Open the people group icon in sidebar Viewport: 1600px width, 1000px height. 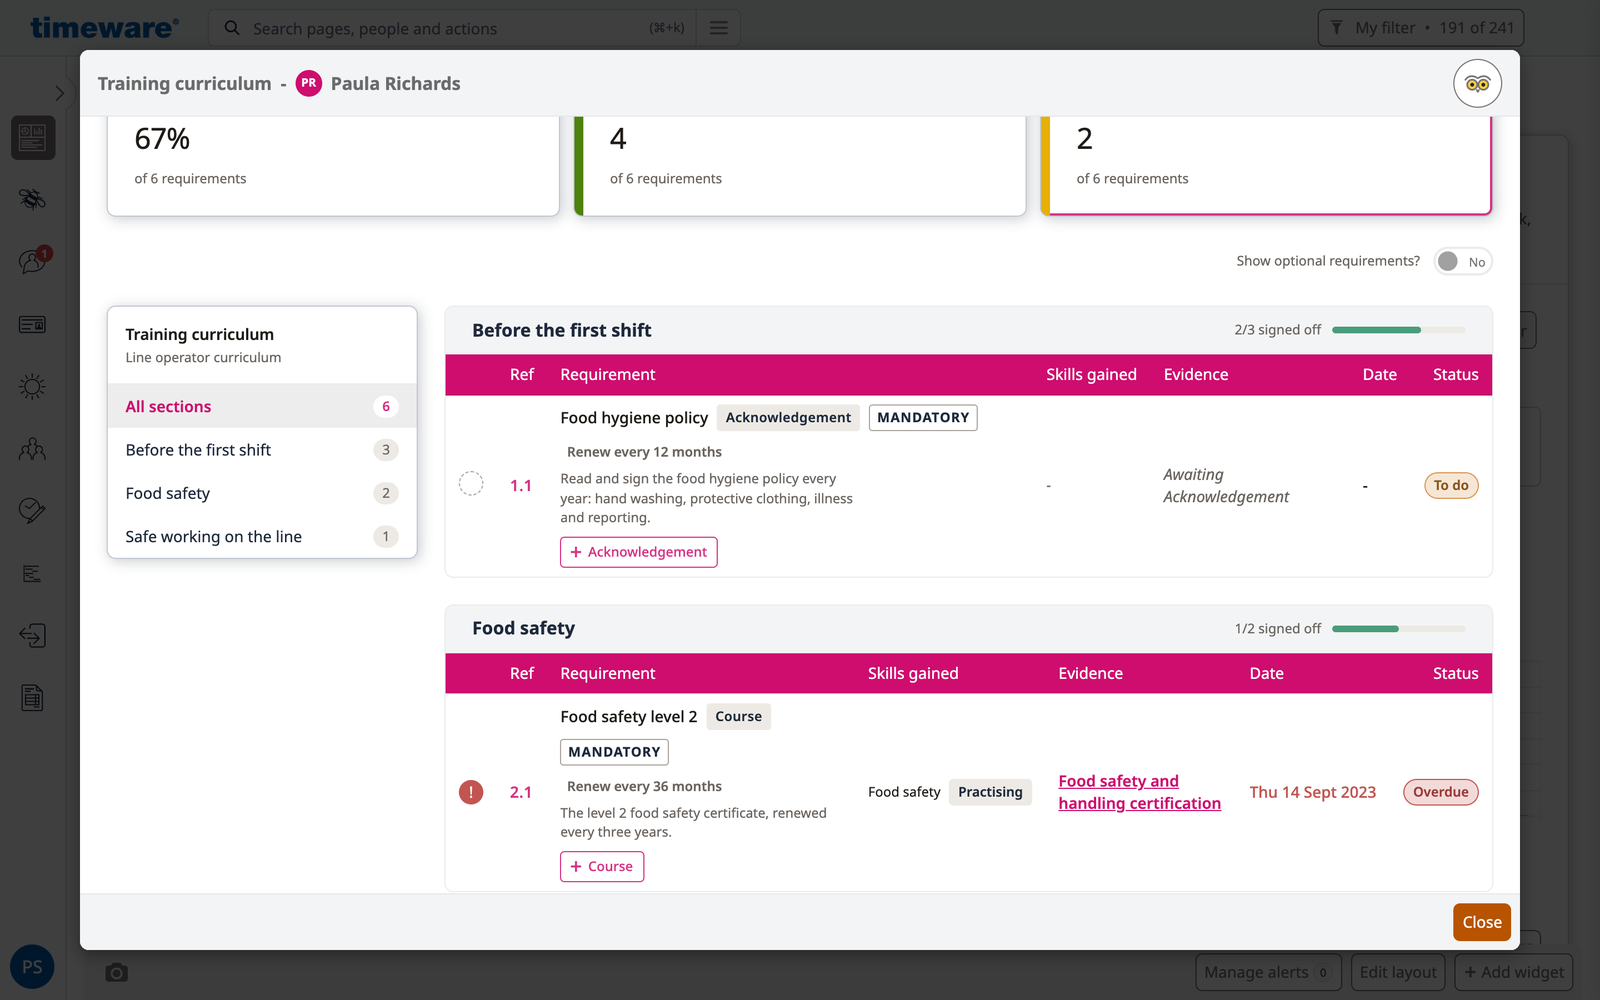(32, 449)
